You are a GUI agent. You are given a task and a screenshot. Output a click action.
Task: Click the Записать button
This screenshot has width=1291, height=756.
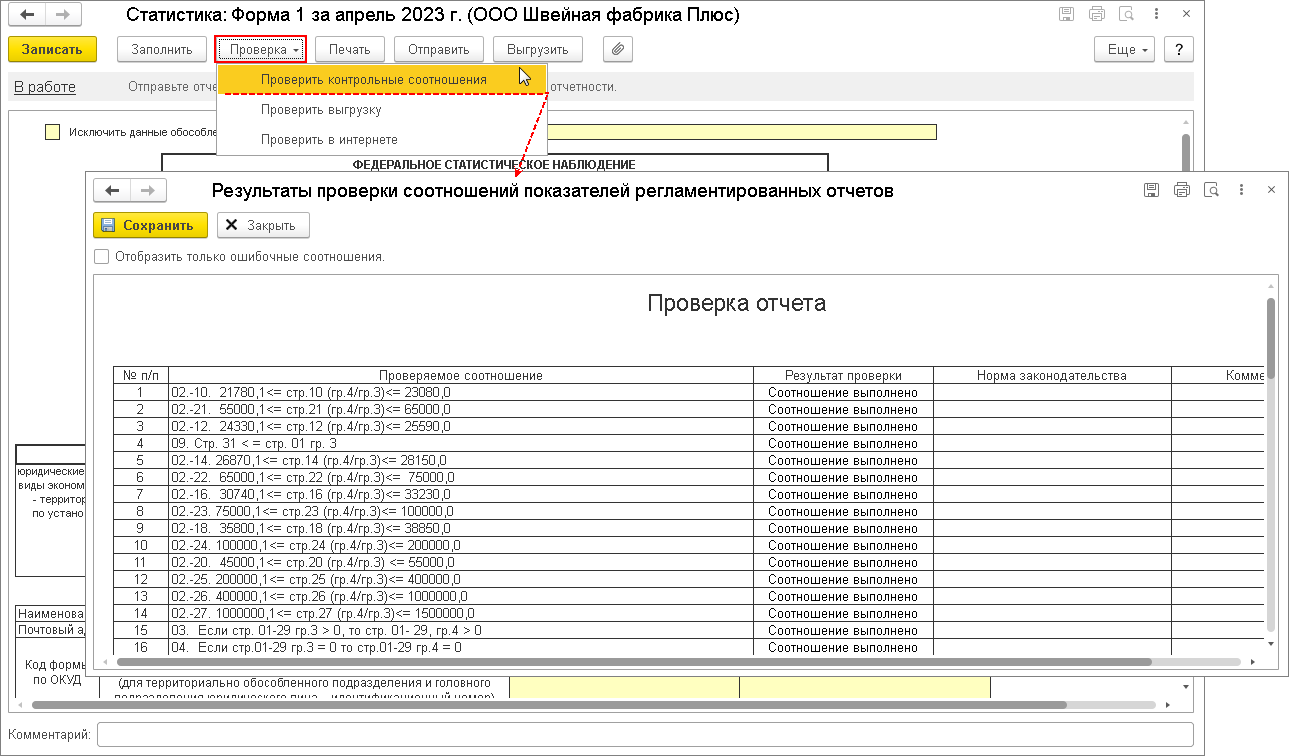pyautogui.click(x=52, y=49)
